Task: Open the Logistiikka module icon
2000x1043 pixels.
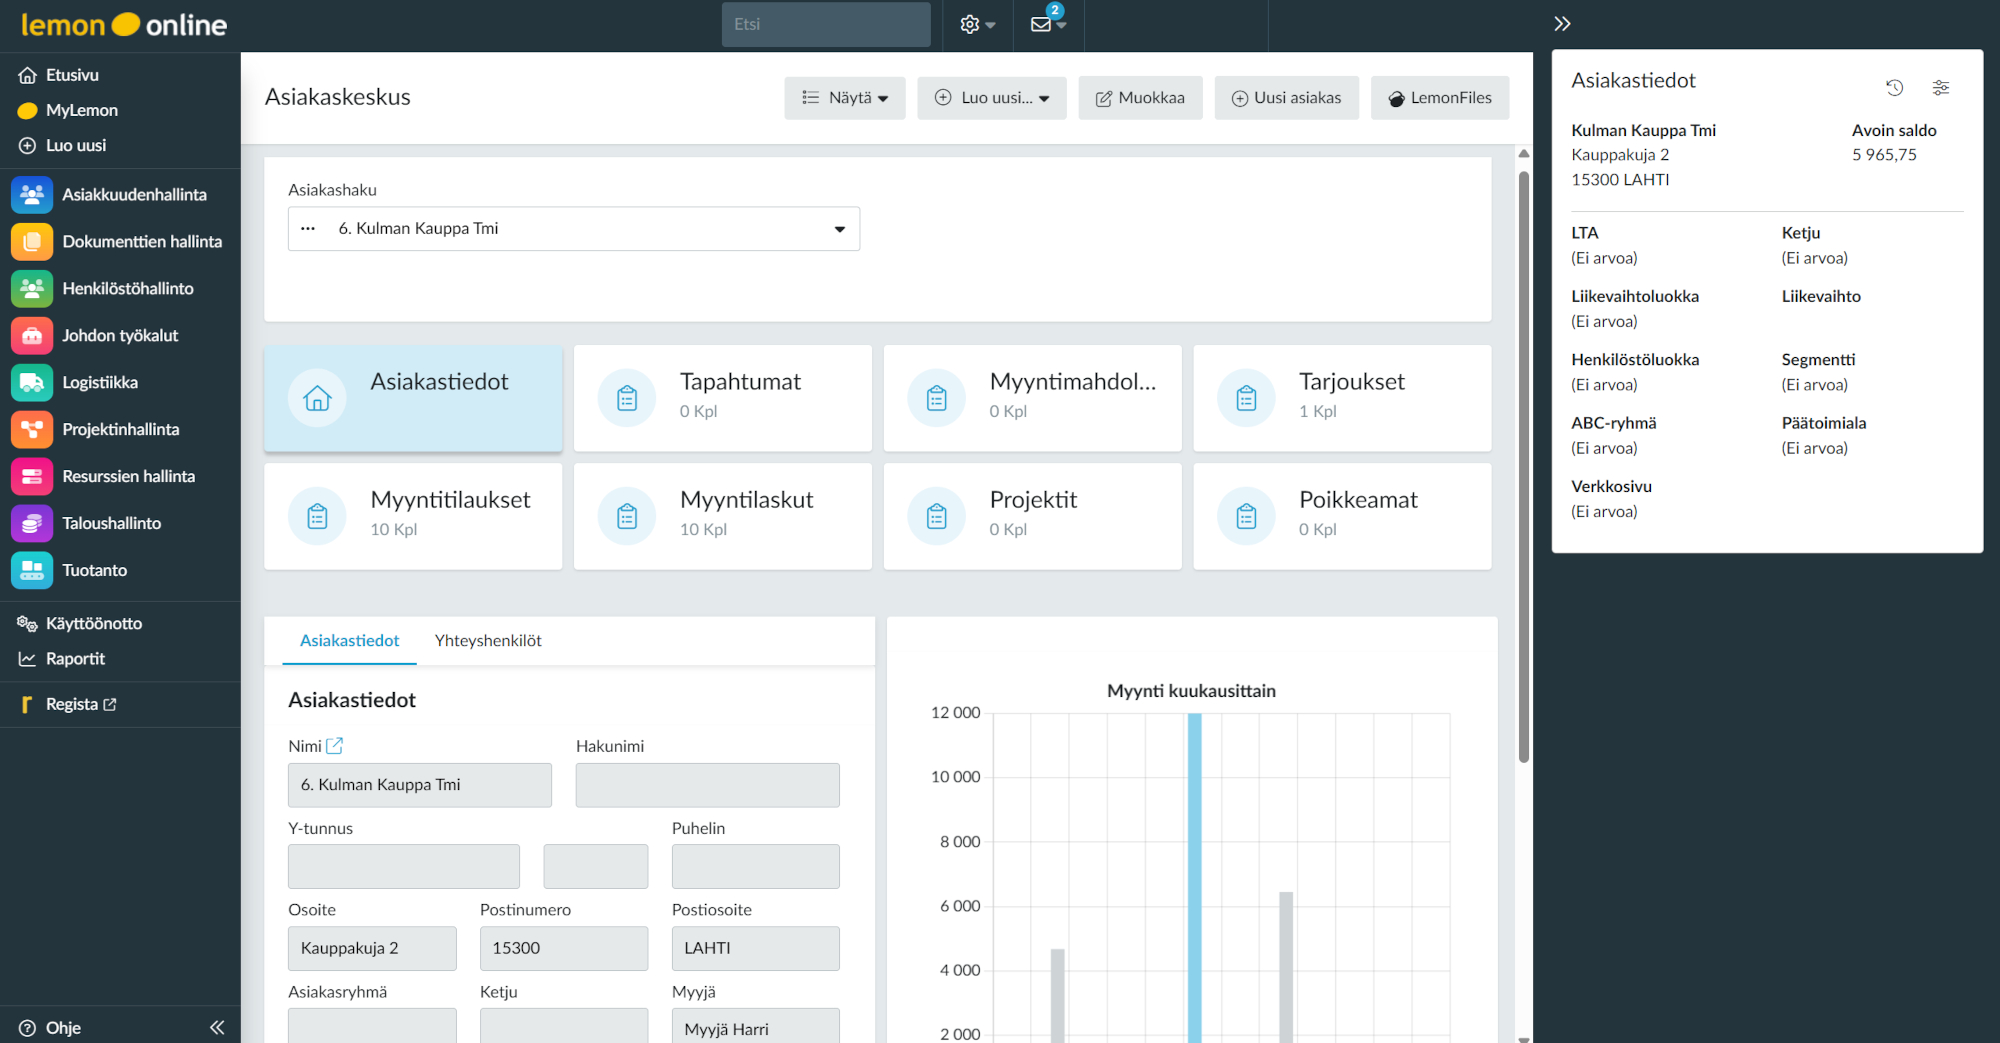Action: click(31, 382)
